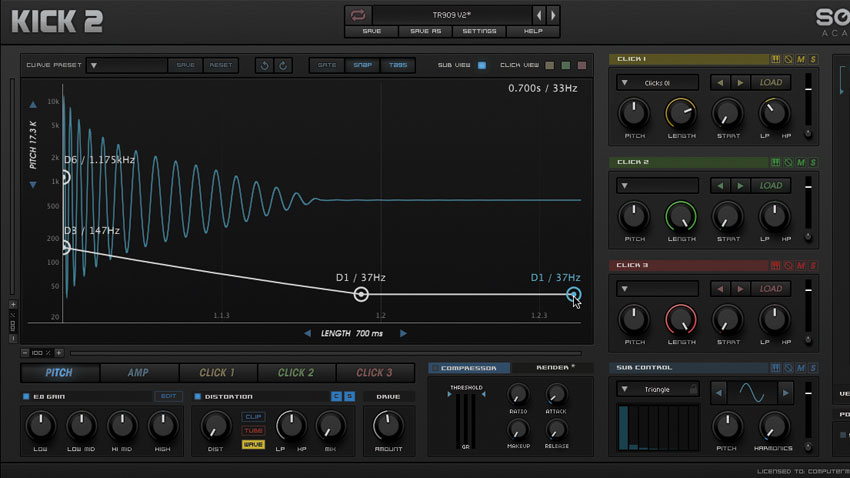Open the Curve Preset dropdown
Viewport: 850px width, 478px height.
(127, 66)
